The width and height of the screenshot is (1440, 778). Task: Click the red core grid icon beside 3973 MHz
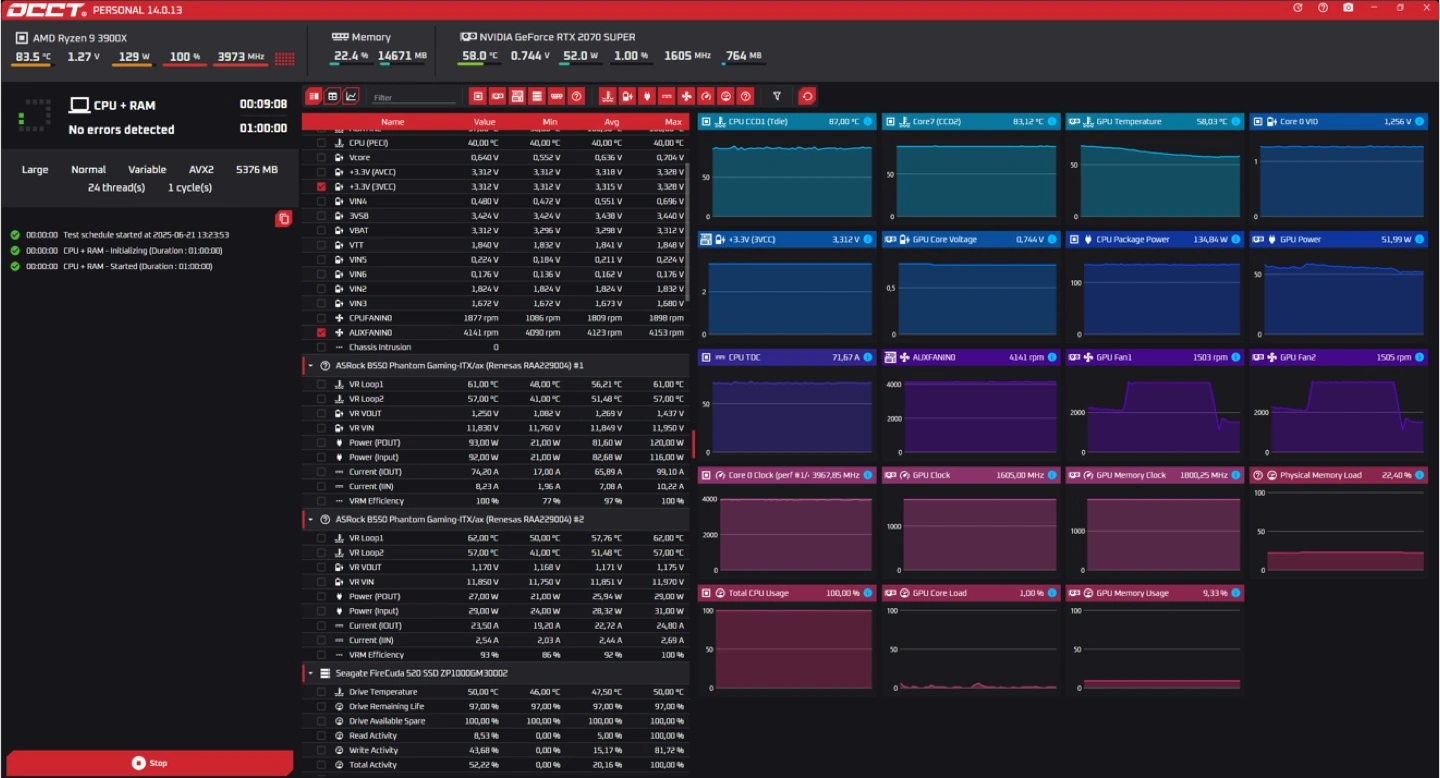pyautogui.click(x=284, y=58)
